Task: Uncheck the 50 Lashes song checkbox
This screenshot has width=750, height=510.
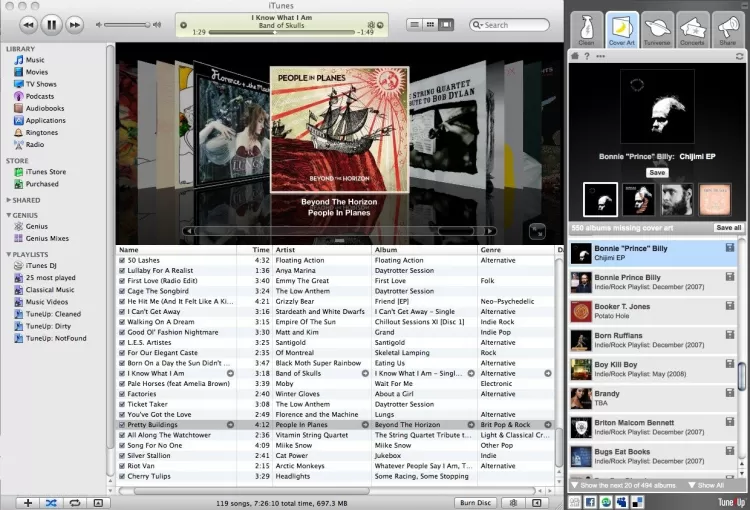Action: 122,260
